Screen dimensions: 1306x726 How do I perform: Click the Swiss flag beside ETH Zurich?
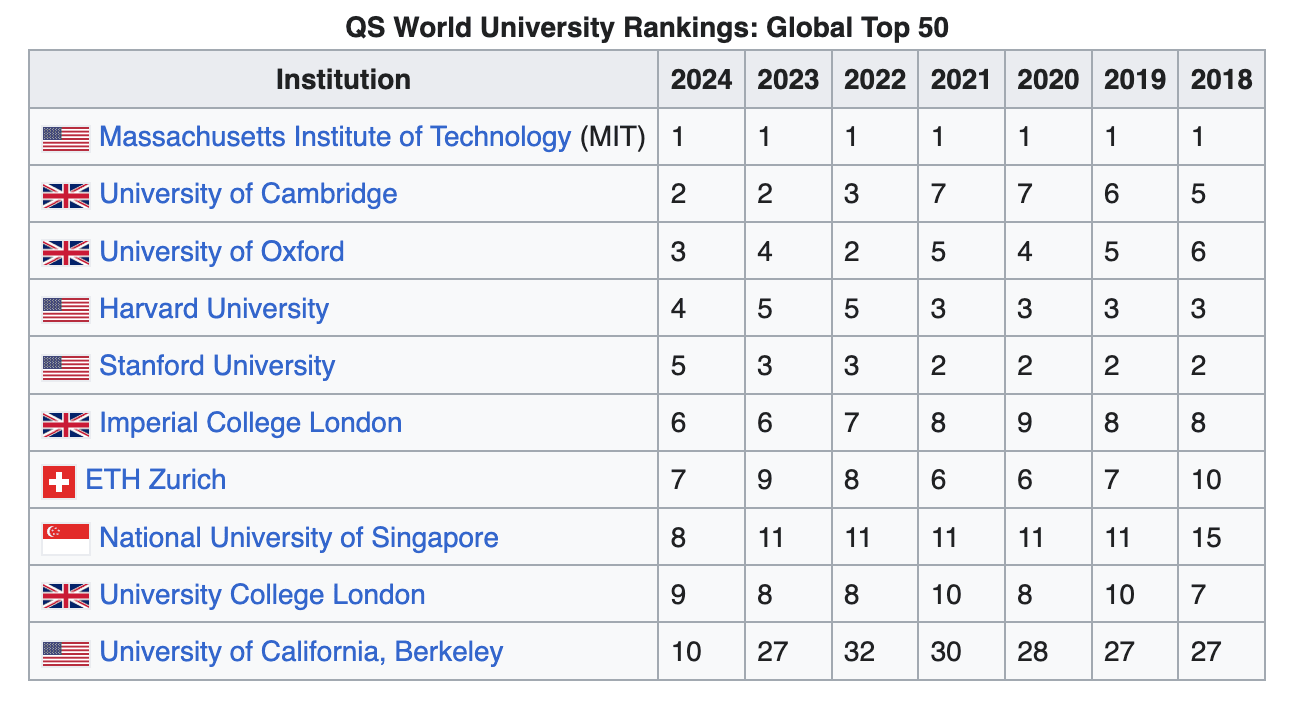pos(59,482)
